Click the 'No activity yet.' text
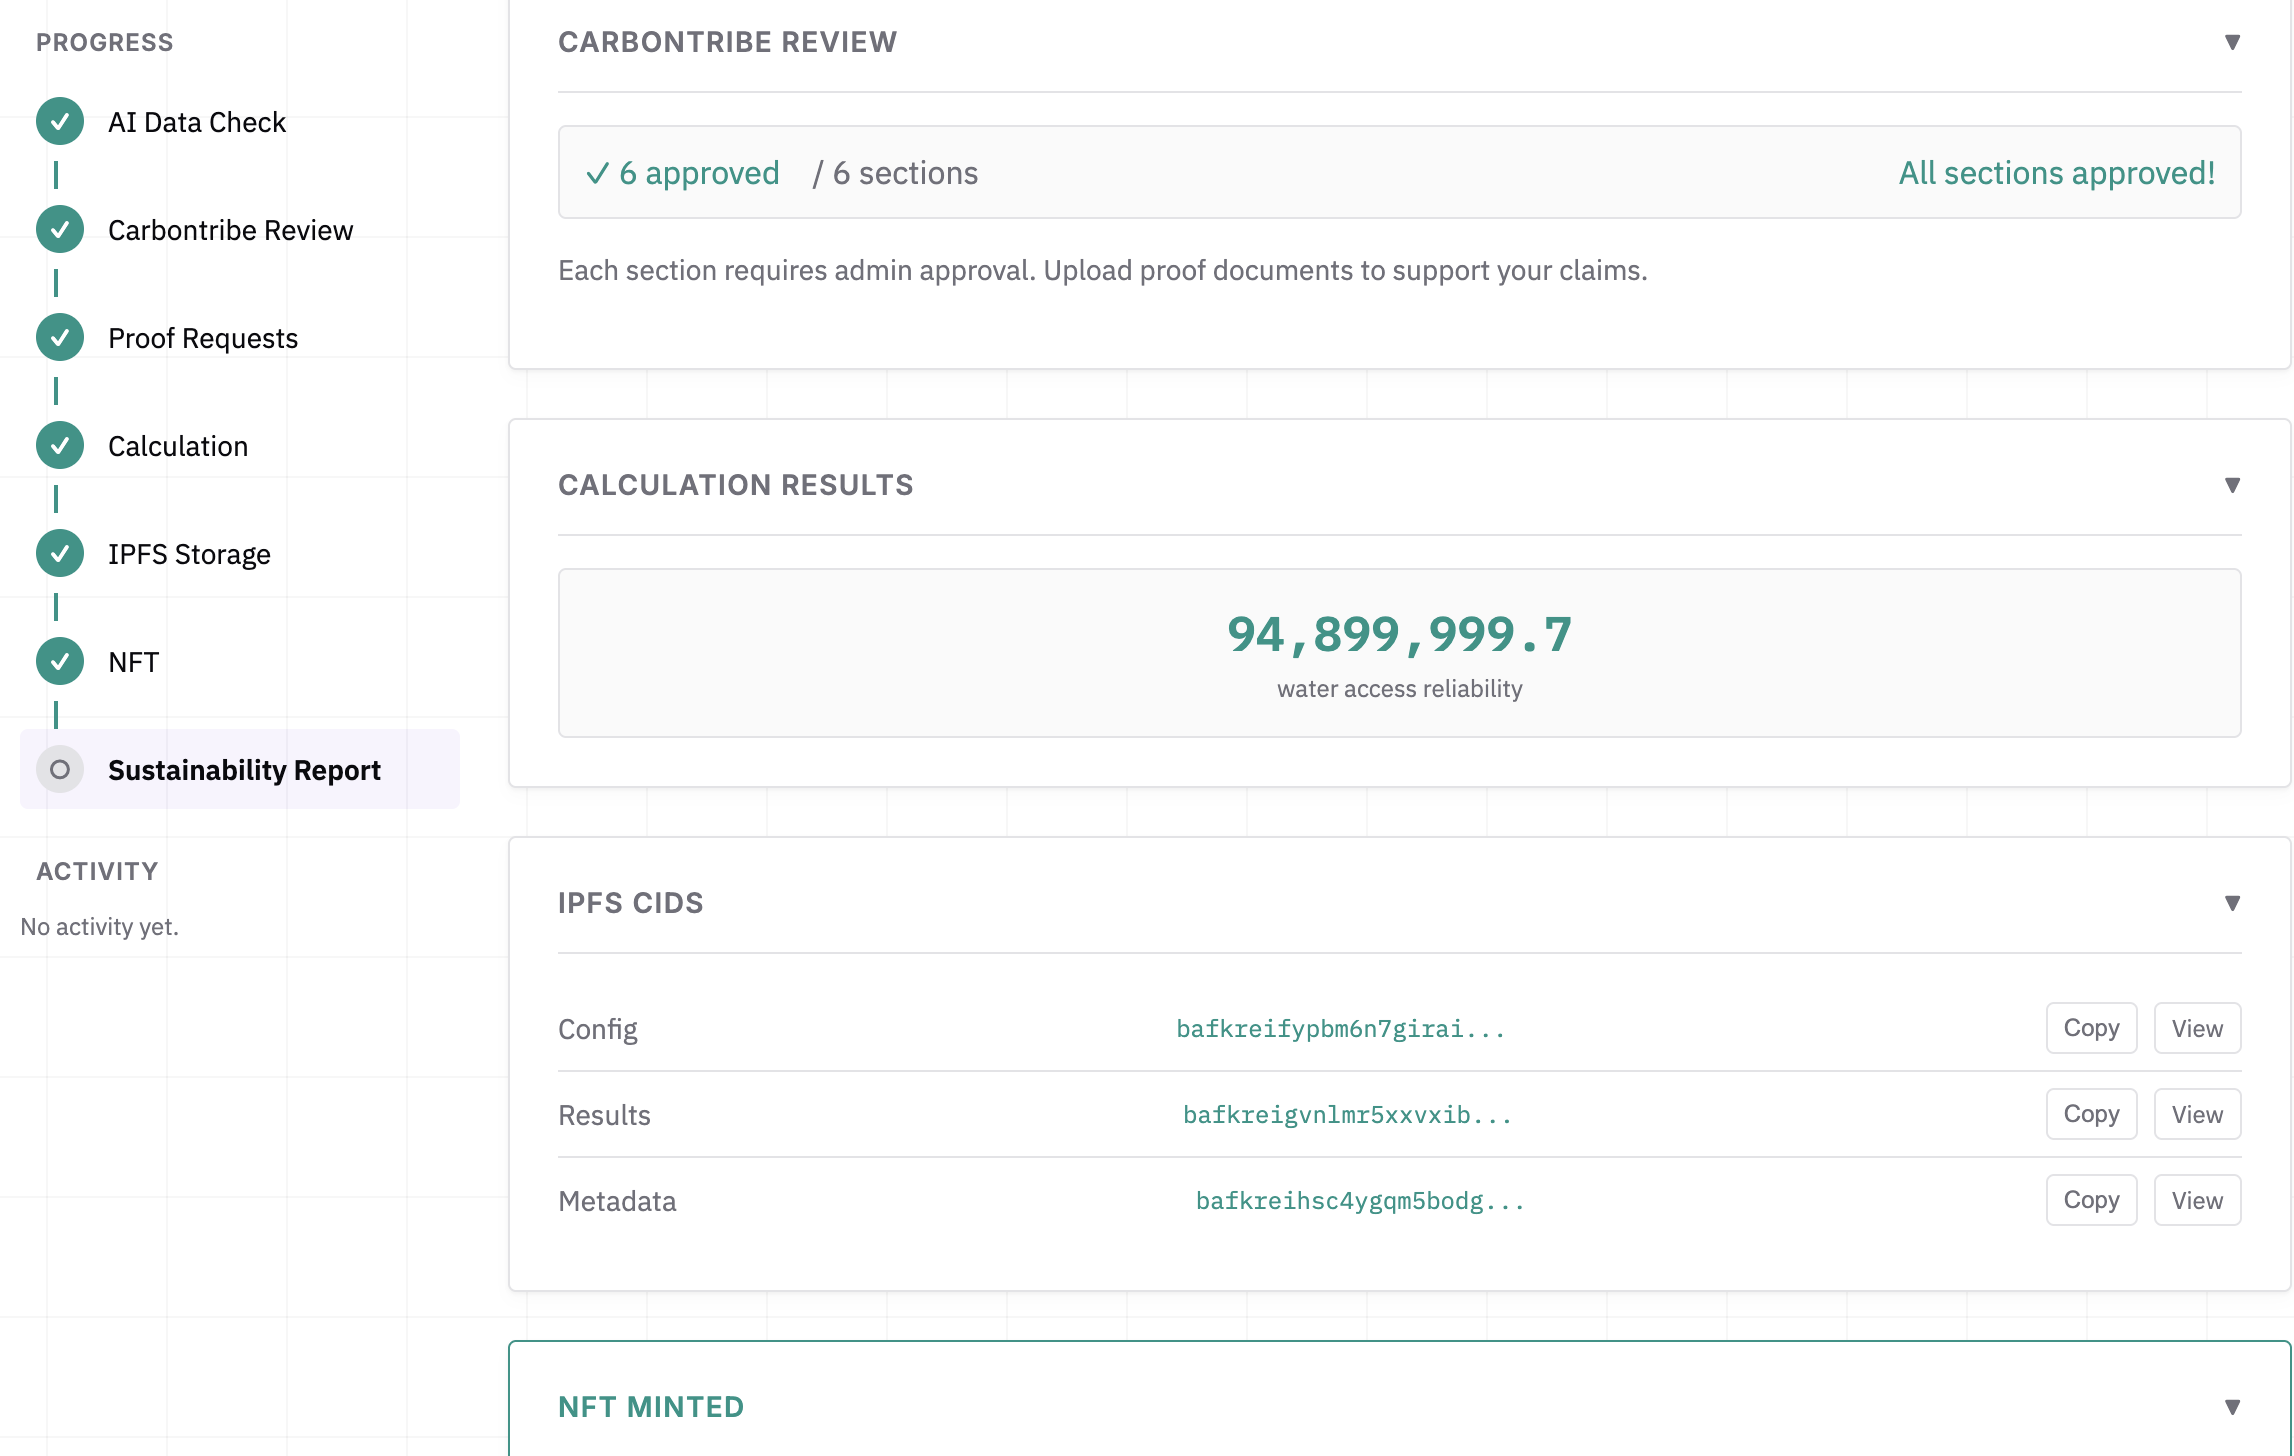 point(100,927)
